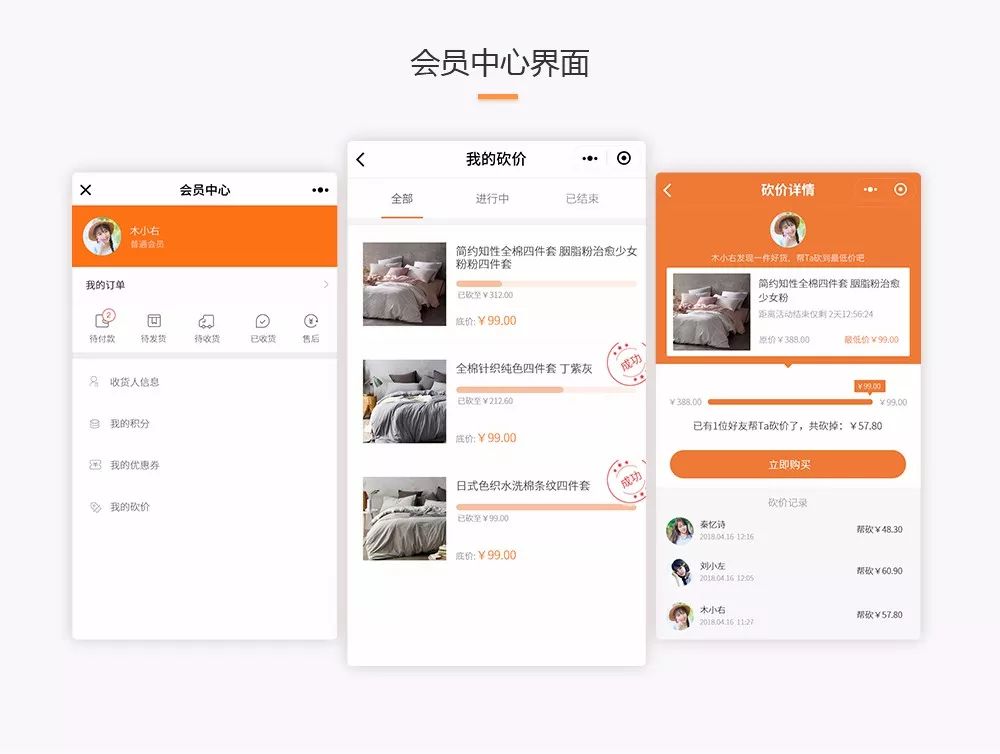Screen dimensions: 1000x754
Task: Expand 我的订单 using the chevron
Action: pos(325,285)
